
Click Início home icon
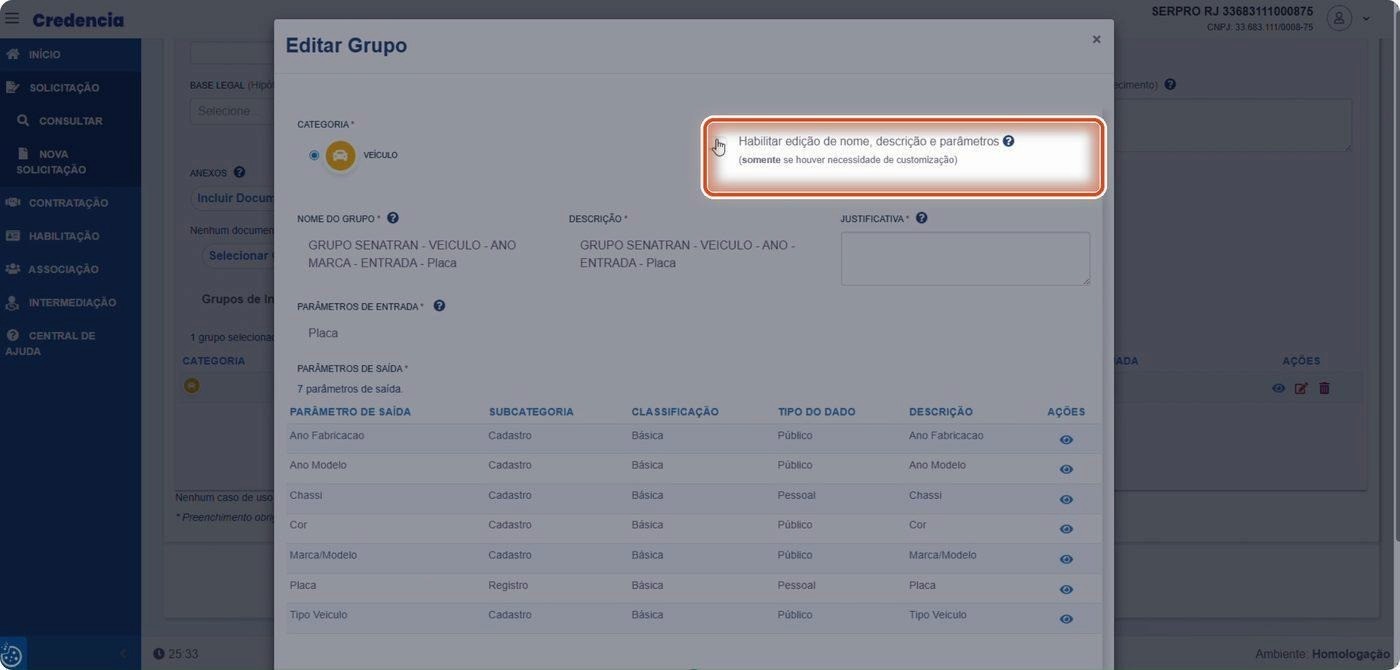tap(13, 54)
